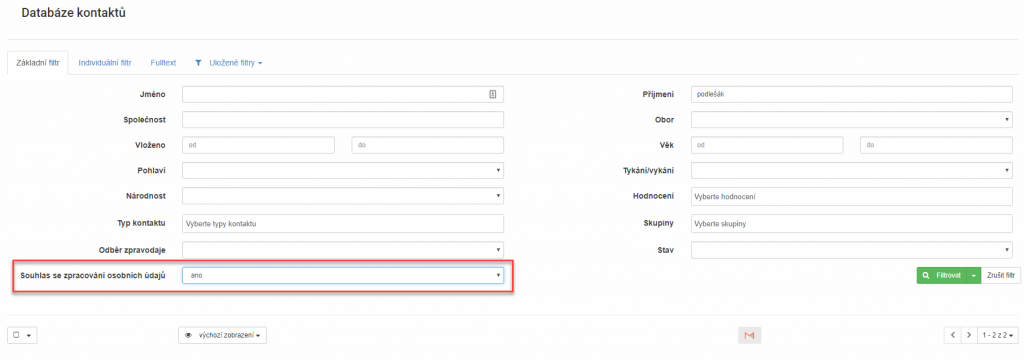
Task: Click the autofill icon in Jméno field
Action: 492,94
